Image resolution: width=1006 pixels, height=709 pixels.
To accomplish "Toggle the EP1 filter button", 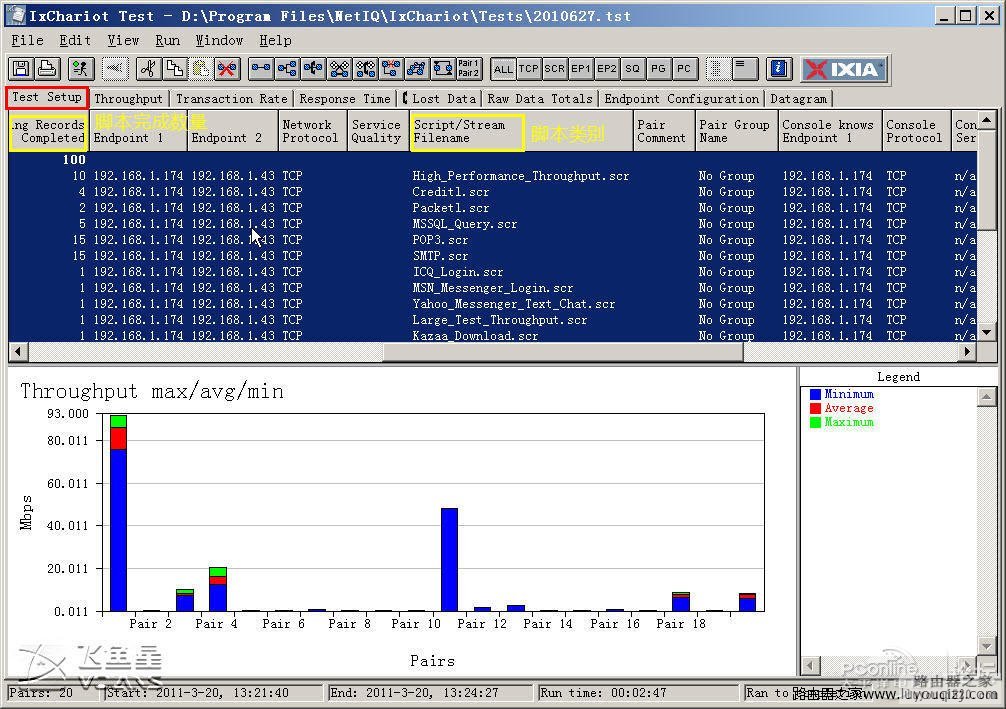I will point(581,69).
